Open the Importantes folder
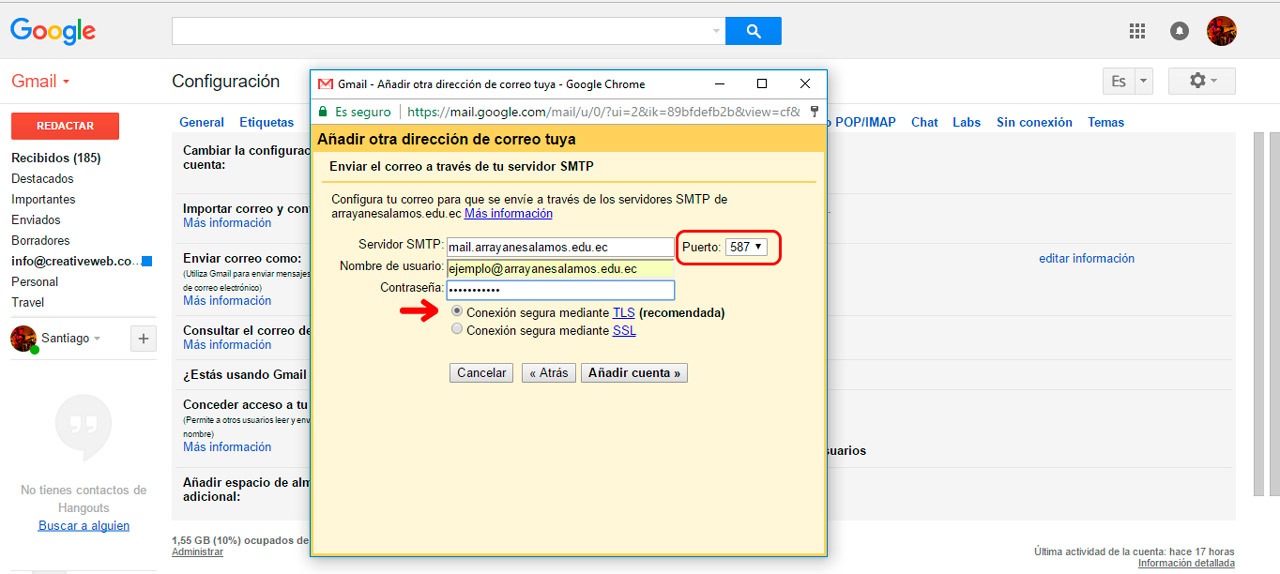 pos(43,199)
